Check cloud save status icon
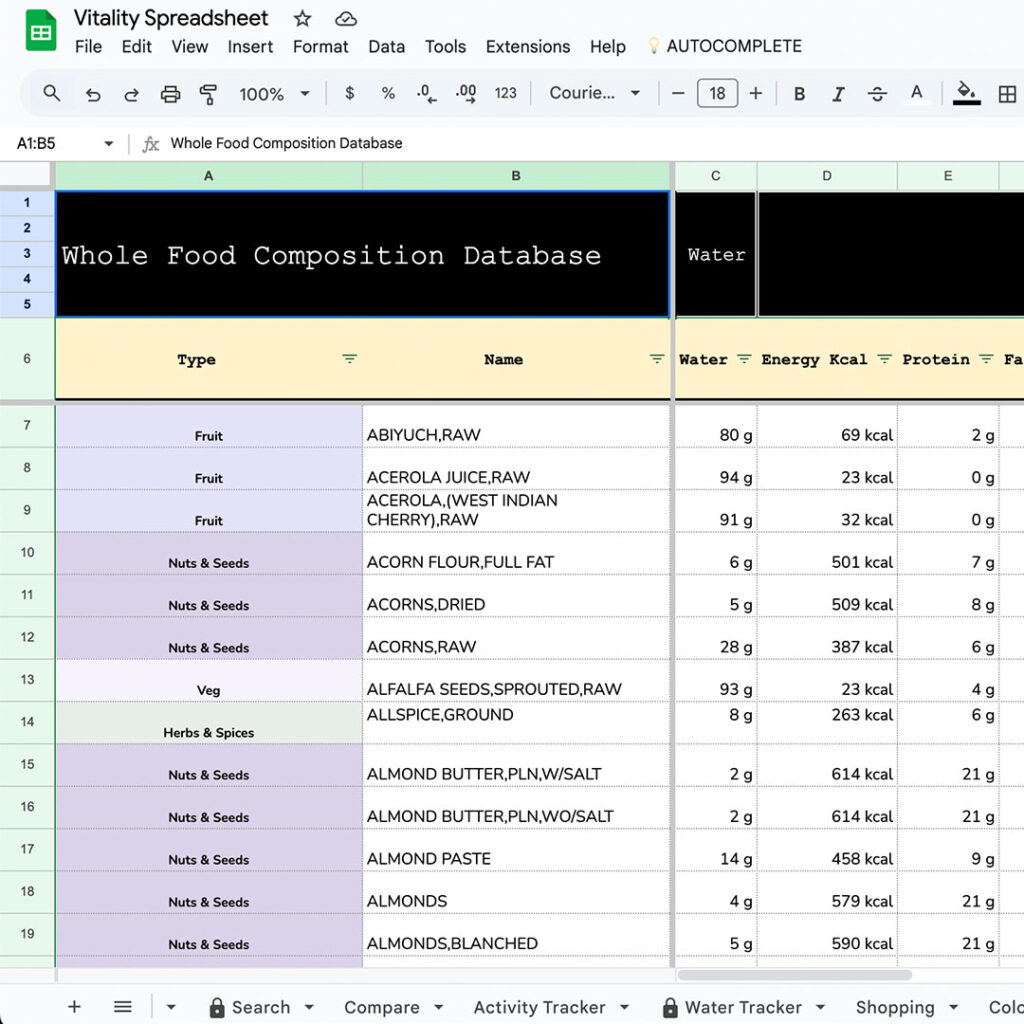The width and height of the screenshot is (1024, 1024). point(345,19)
